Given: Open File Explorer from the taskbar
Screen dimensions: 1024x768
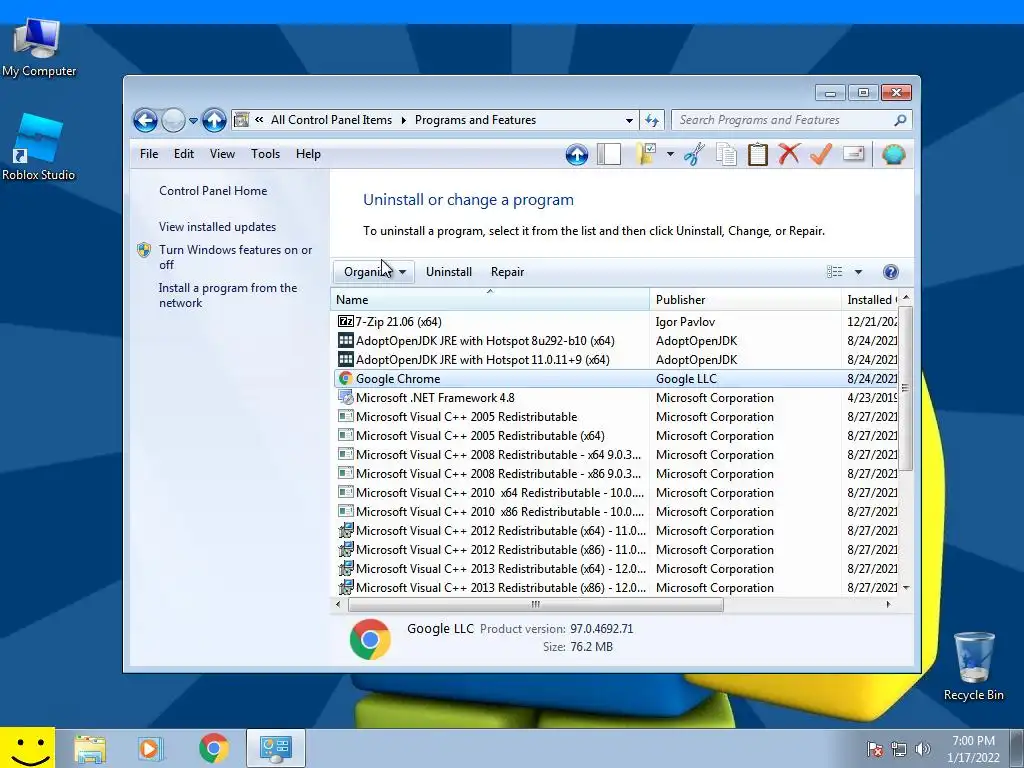Looking at the screenshot, I should (x=90, y=748).
